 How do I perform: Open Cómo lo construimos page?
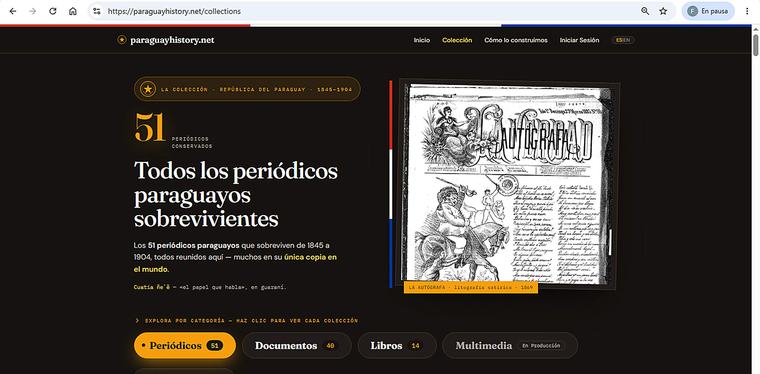coord(516,40)
